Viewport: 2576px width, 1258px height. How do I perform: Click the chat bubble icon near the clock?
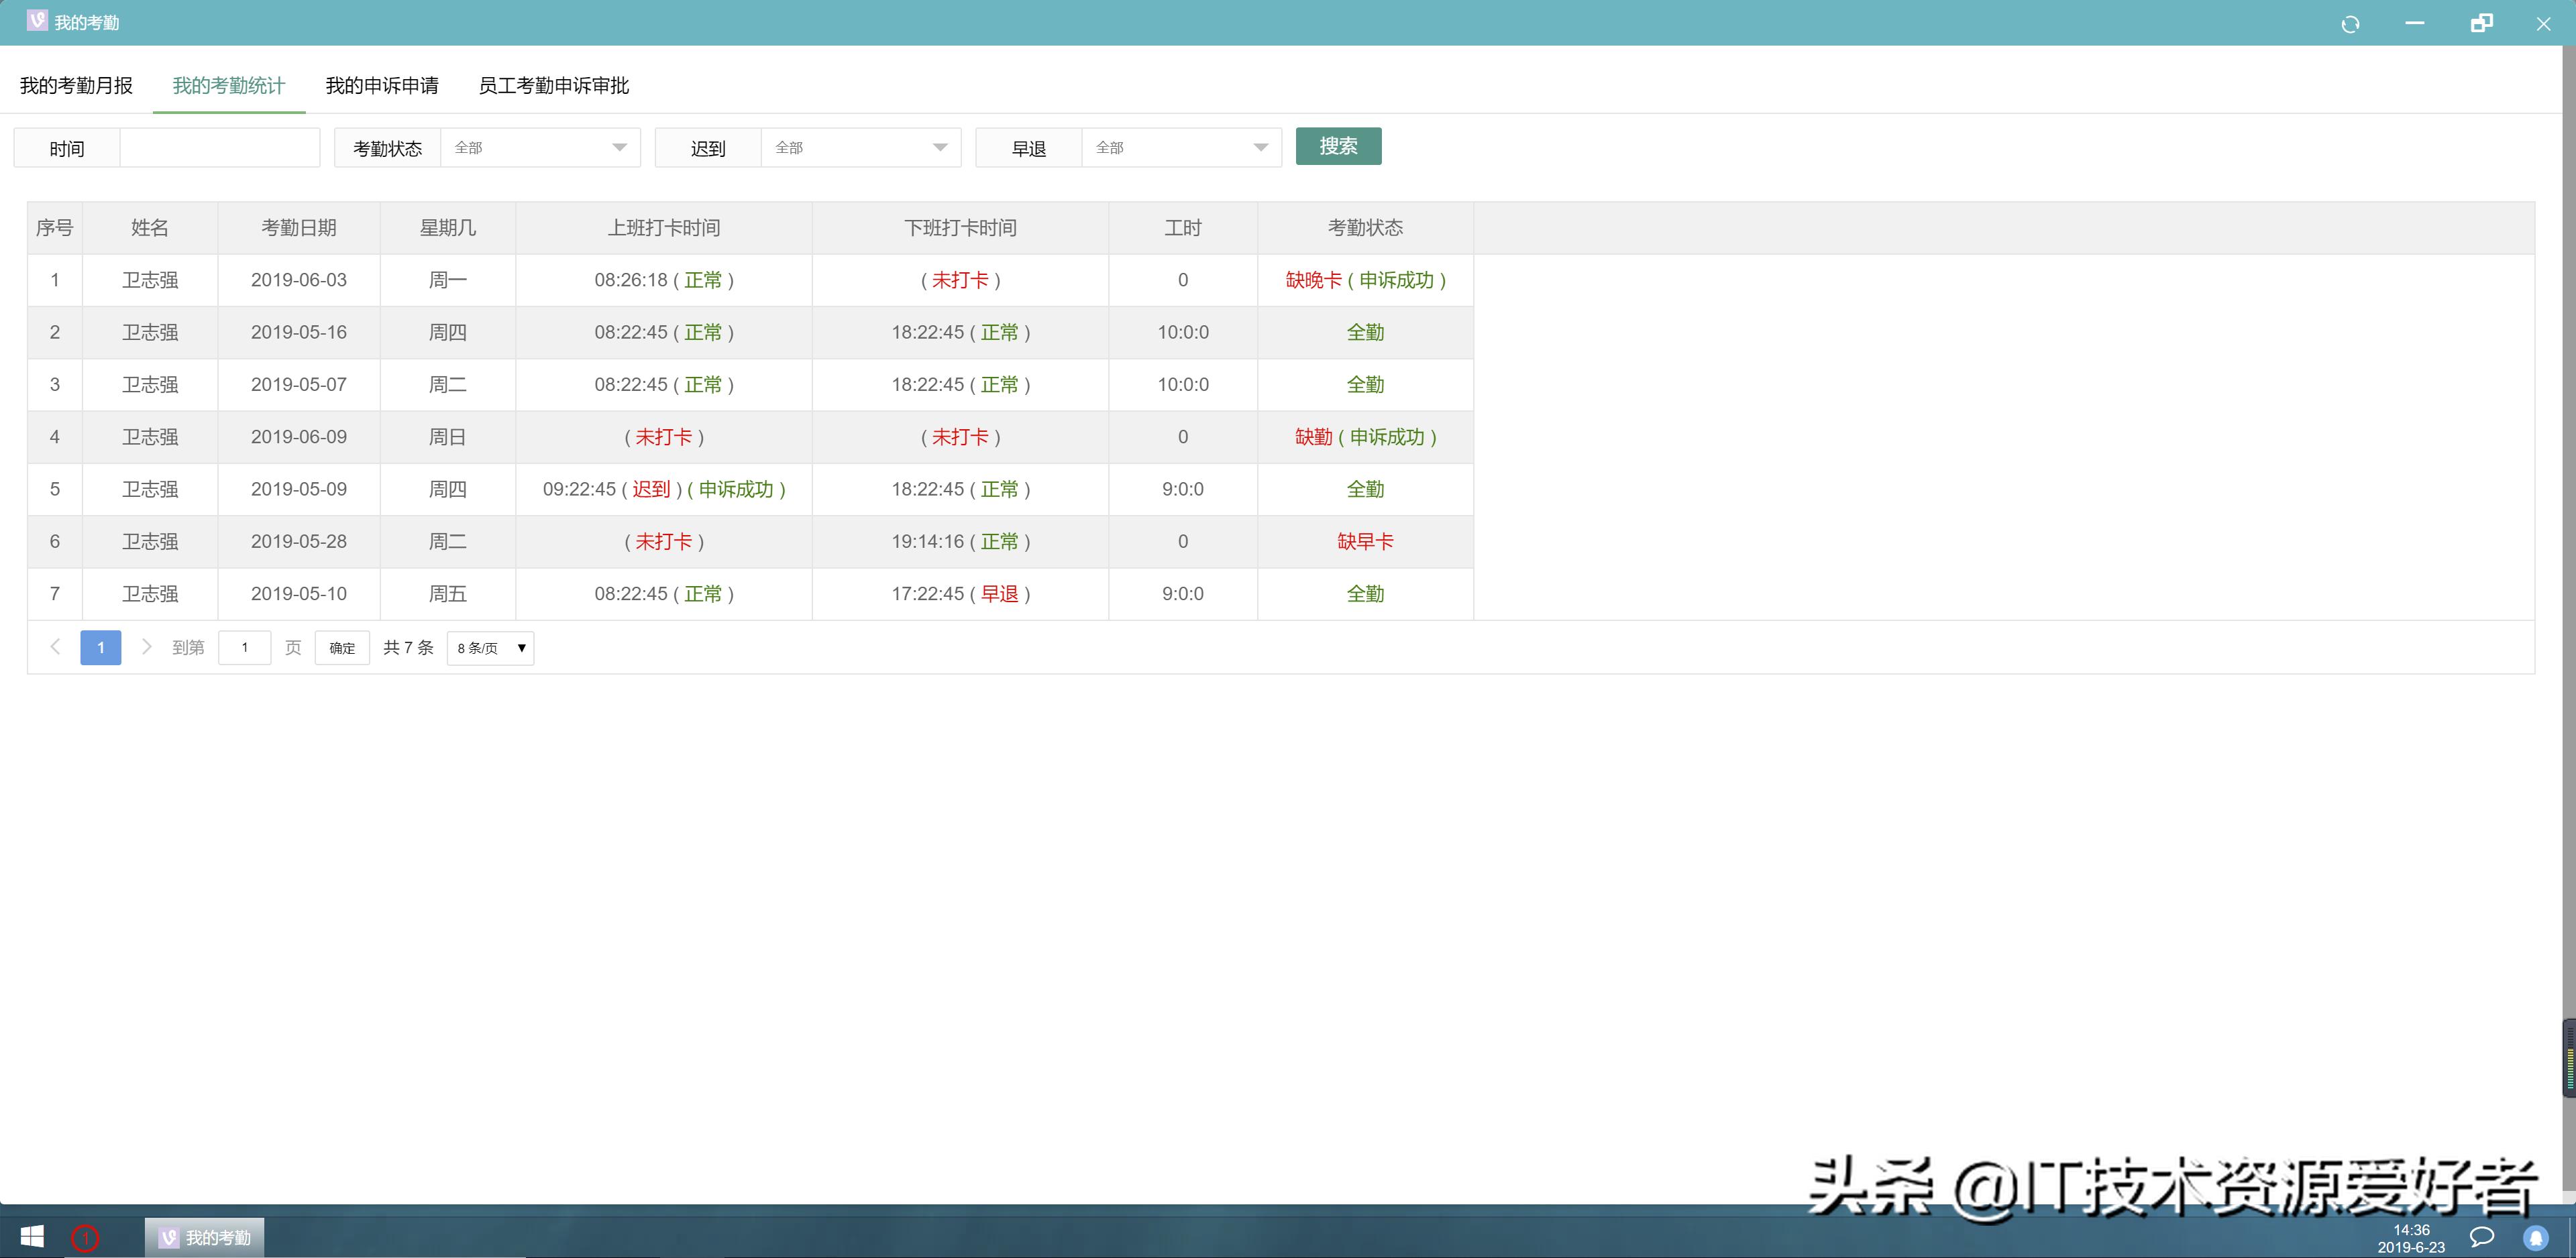2483,1236
